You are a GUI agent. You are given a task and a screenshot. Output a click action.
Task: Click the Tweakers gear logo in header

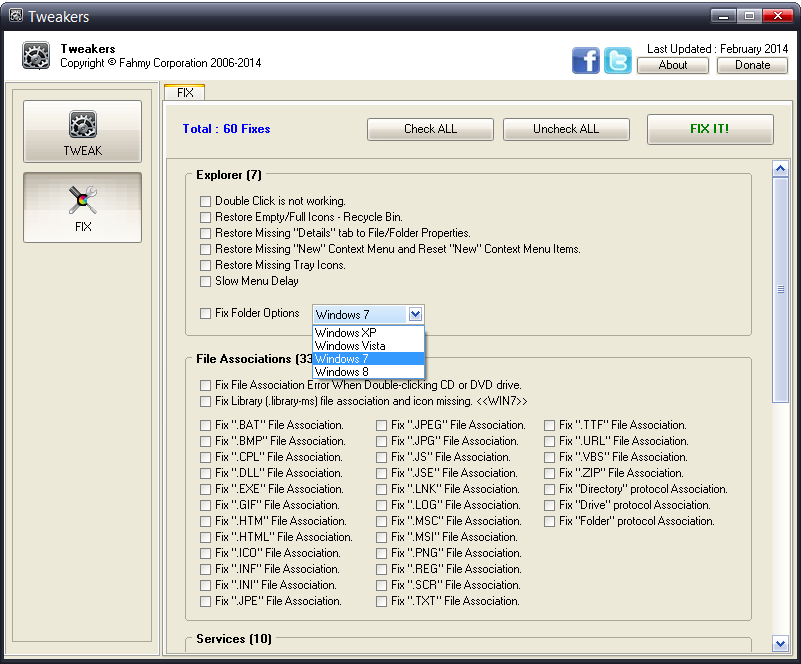(x=36, y=56)
